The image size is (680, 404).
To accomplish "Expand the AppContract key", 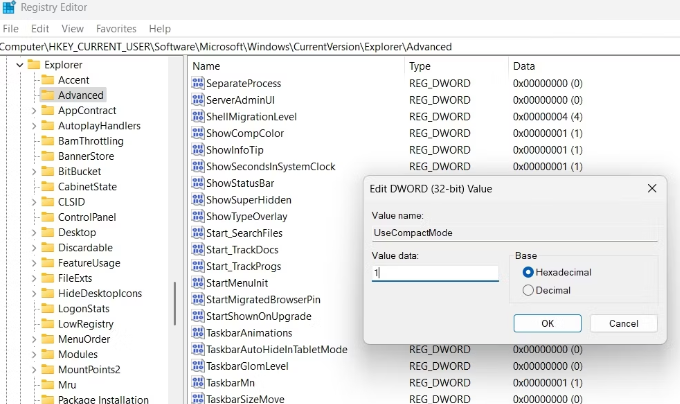I will pyautogui.click(x=34, y=111).
